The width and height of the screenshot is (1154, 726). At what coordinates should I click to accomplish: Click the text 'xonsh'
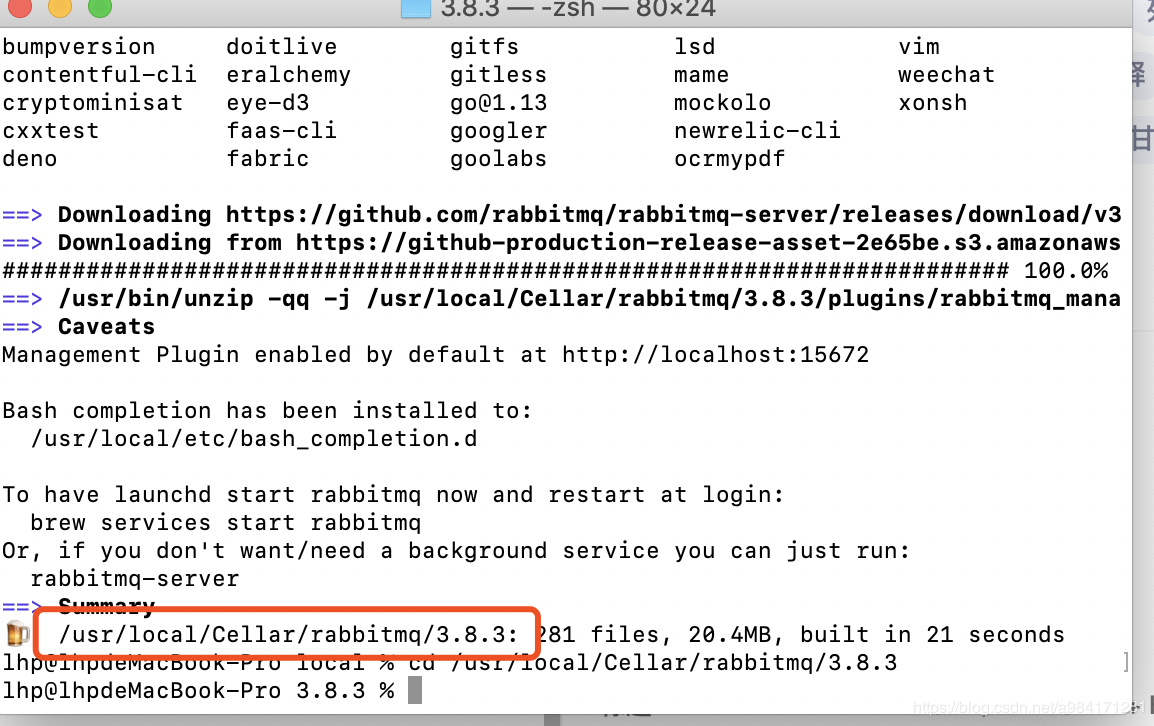(932, 103)
